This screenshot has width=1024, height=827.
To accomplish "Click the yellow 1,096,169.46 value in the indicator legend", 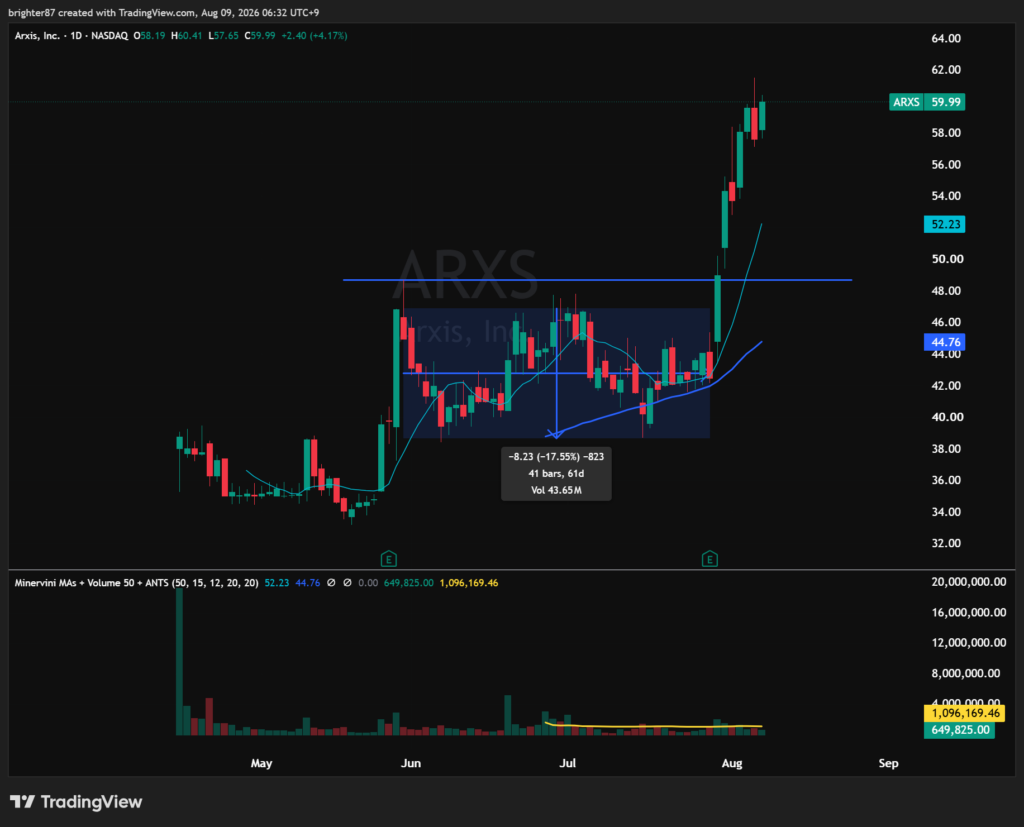I will [x=469, y=583].
